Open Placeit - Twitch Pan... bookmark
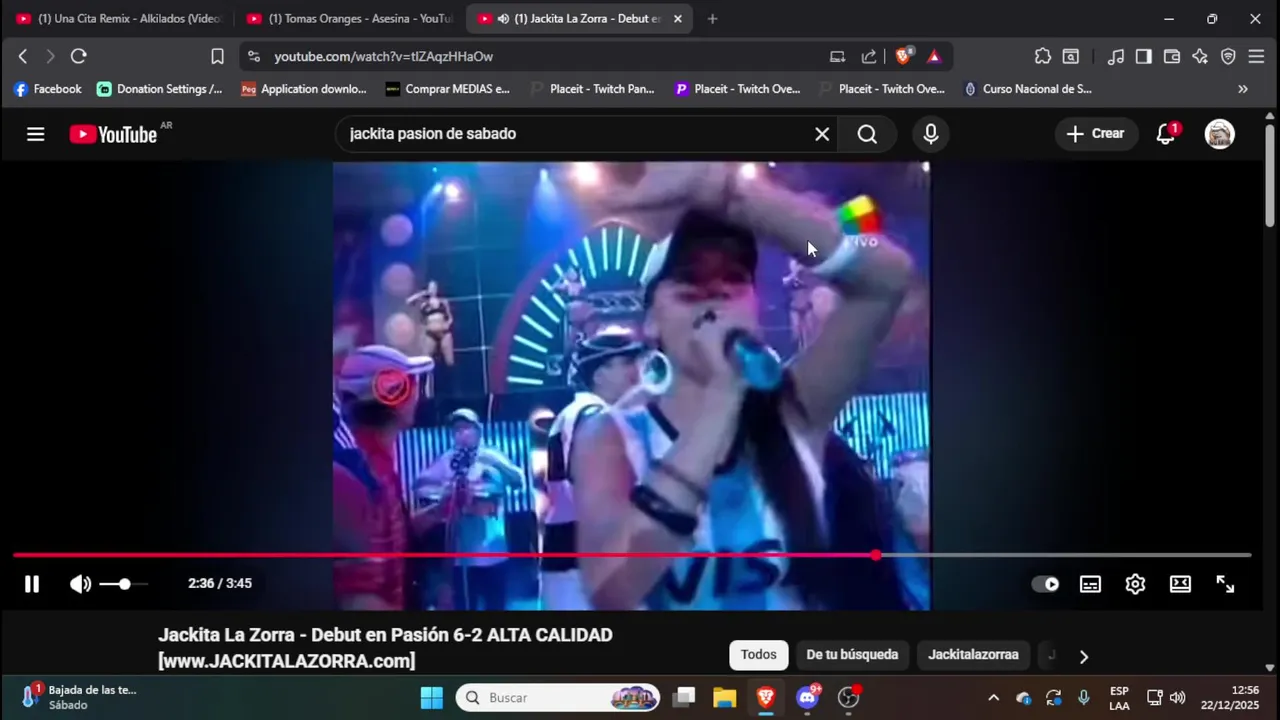Image resolution: width=1280 pixels, height=720 pixels. [x=592, y=89]
